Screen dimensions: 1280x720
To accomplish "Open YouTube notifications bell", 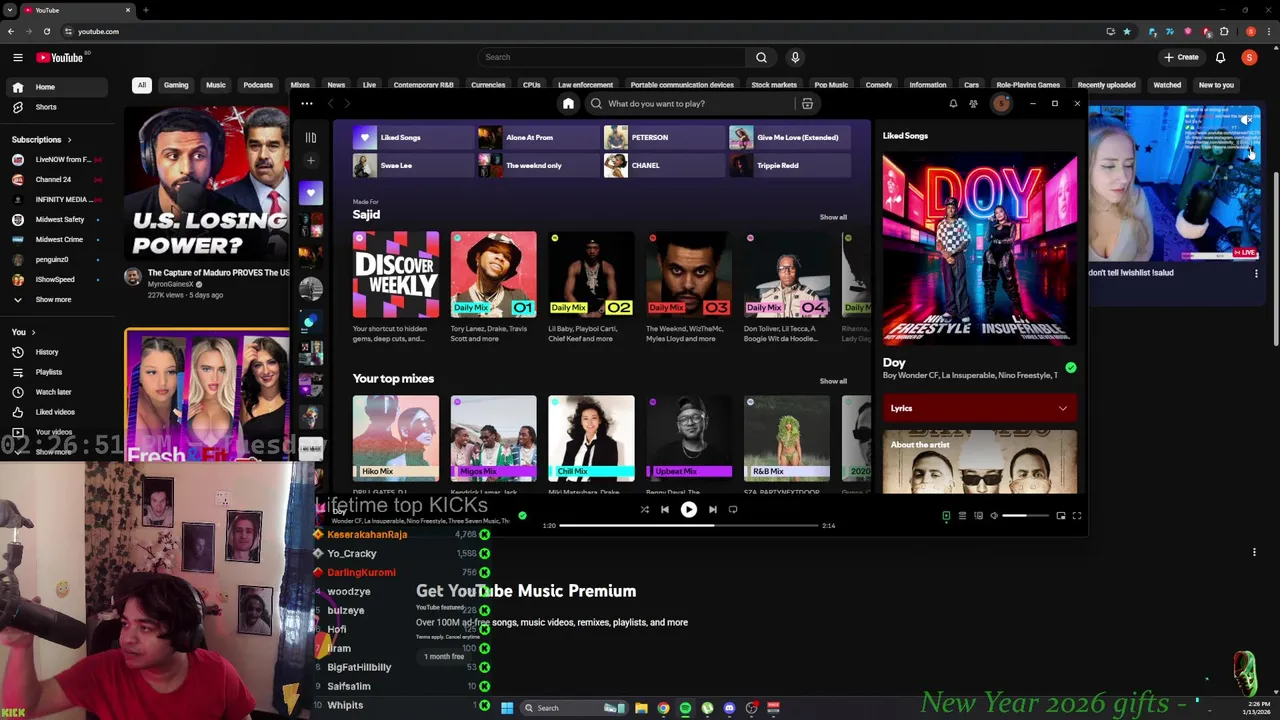I will click(1220, 57).
